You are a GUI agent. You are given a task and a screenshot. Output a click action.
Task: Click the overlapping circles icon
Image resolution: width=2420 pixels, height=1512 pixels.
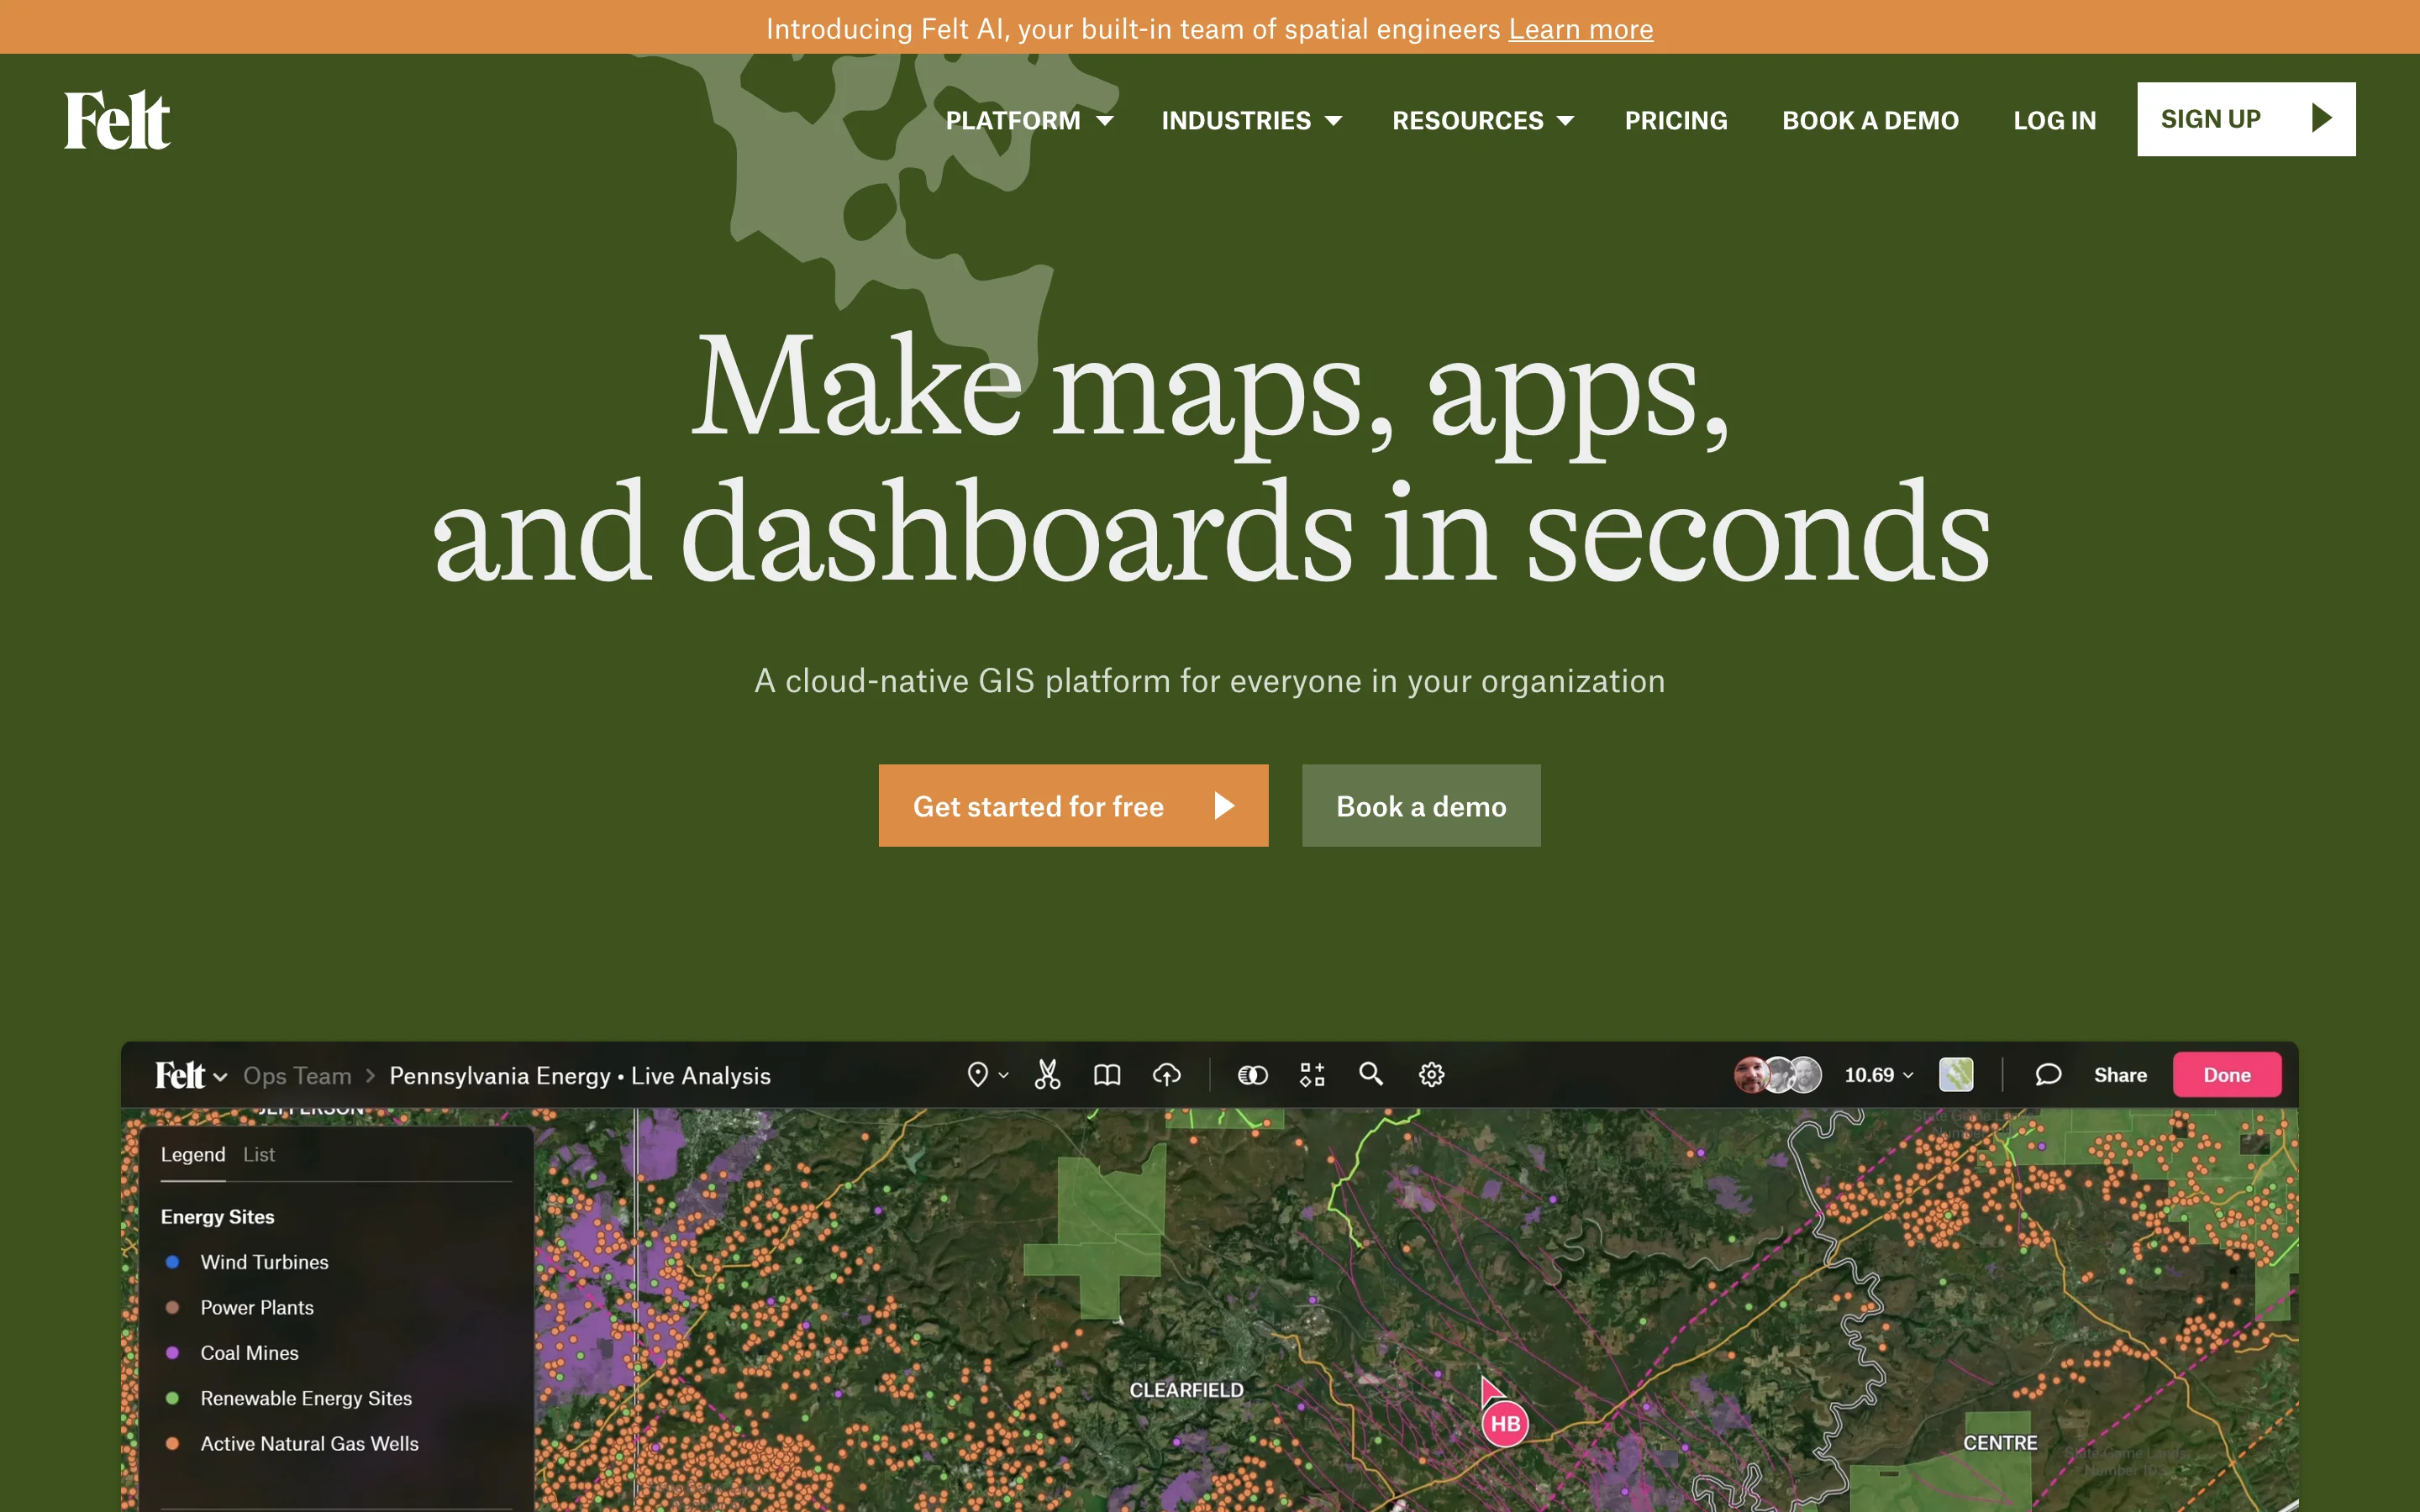[x=1252, y=1075]
